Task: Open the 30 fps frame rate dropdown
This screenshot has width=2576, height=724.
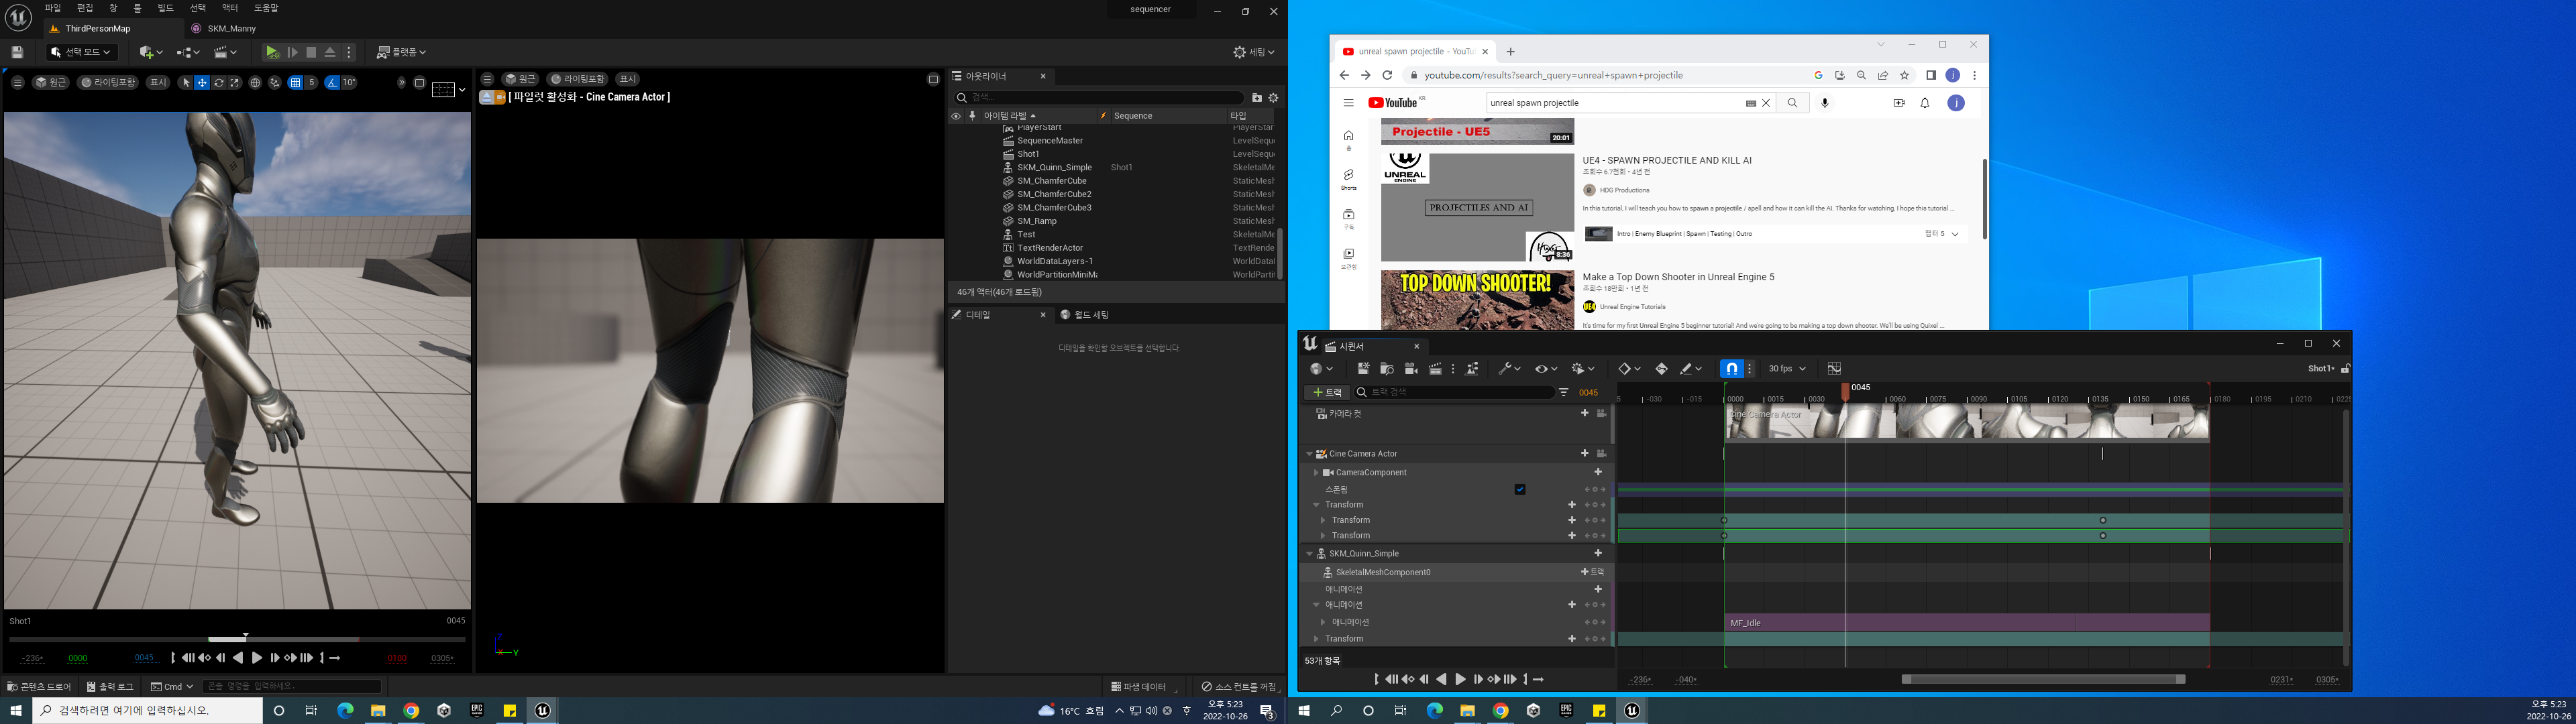Action: coord(1786,369)
